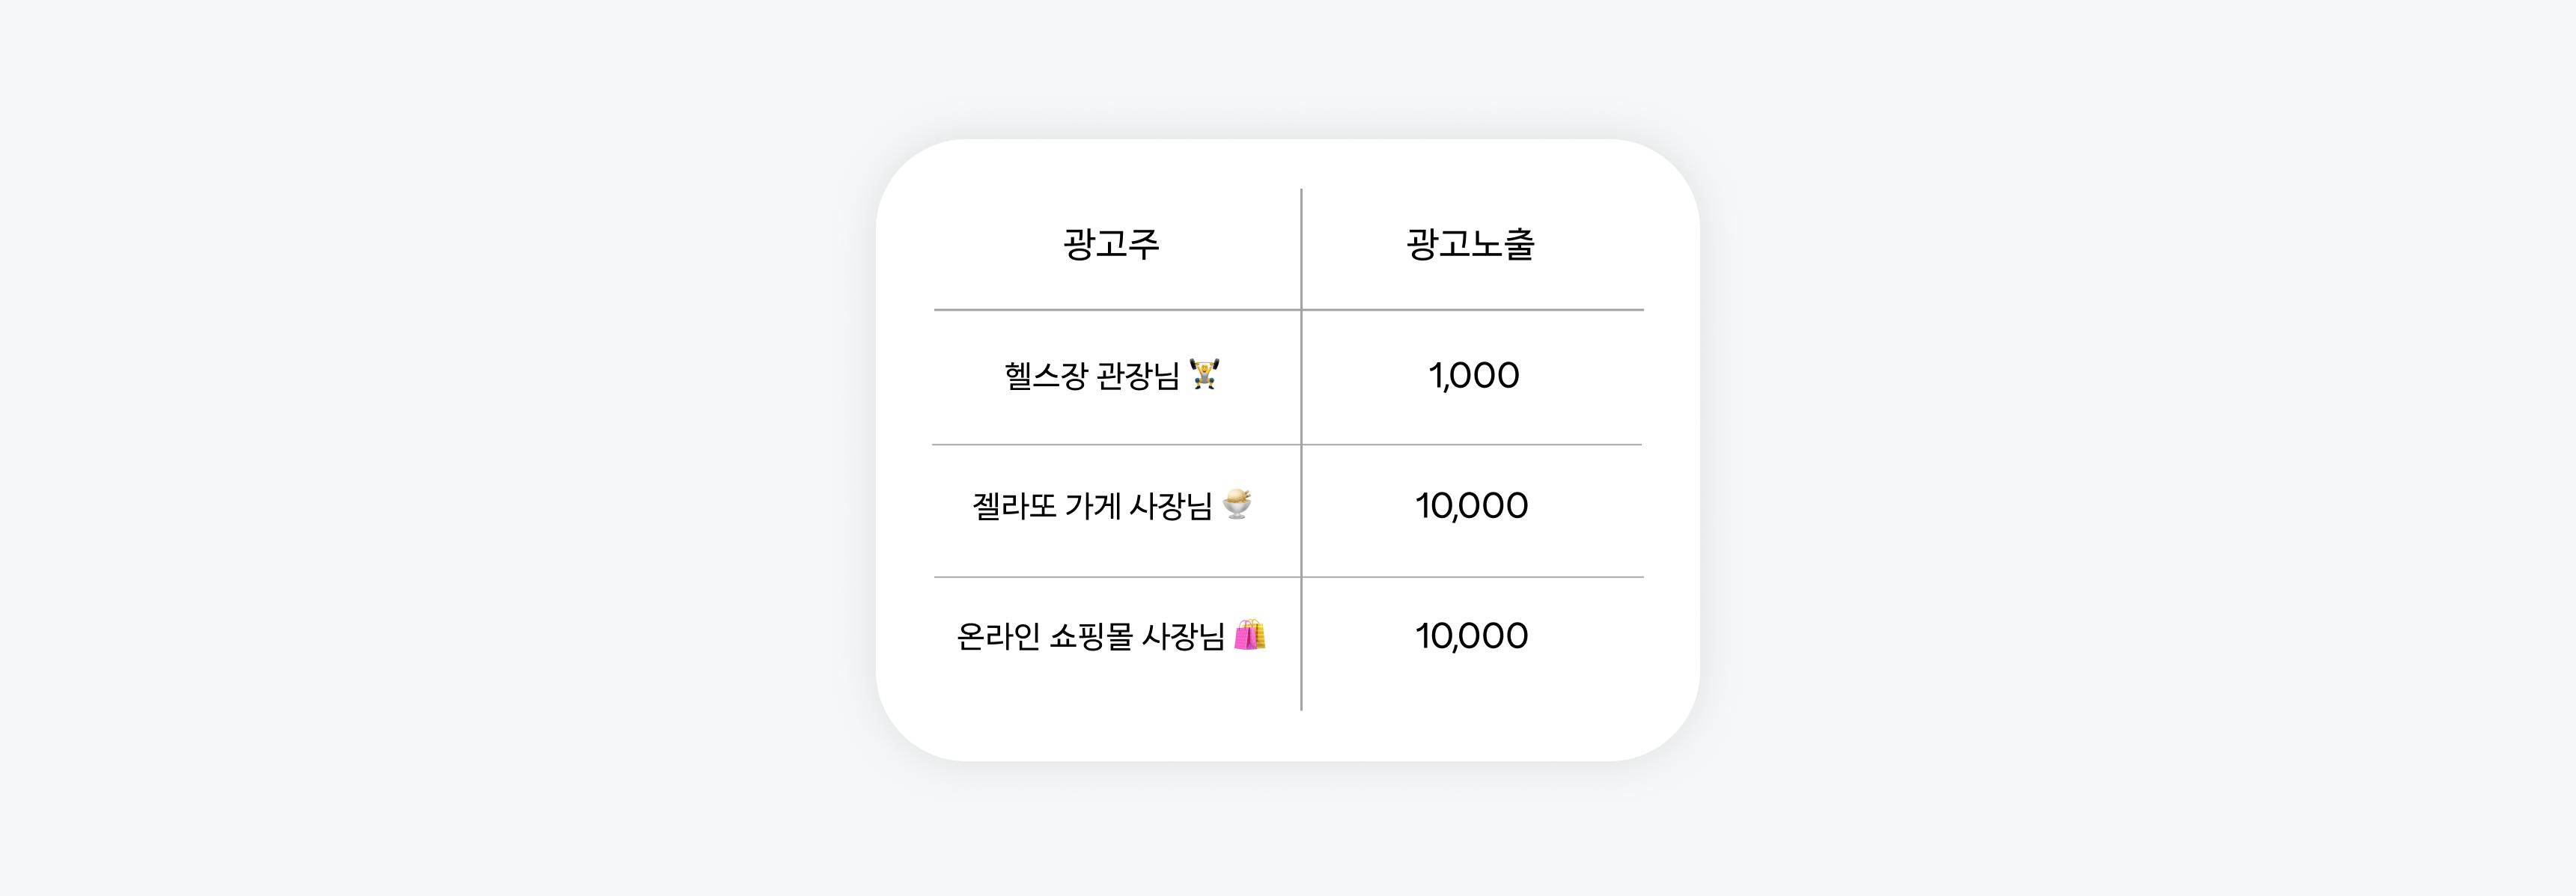
Task: Click the gelato bowl emoji
Action: coord(1237,505)
